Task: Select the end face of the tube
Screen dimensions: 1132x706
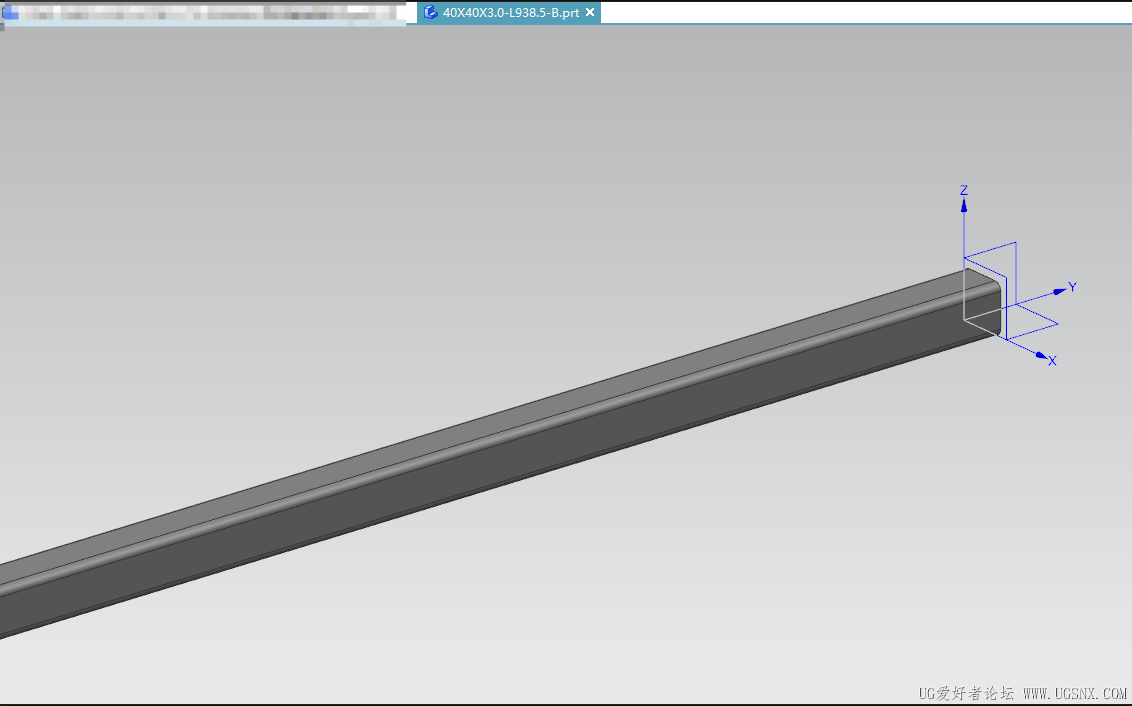Action: pyautogui.click(x=982, y=302)
